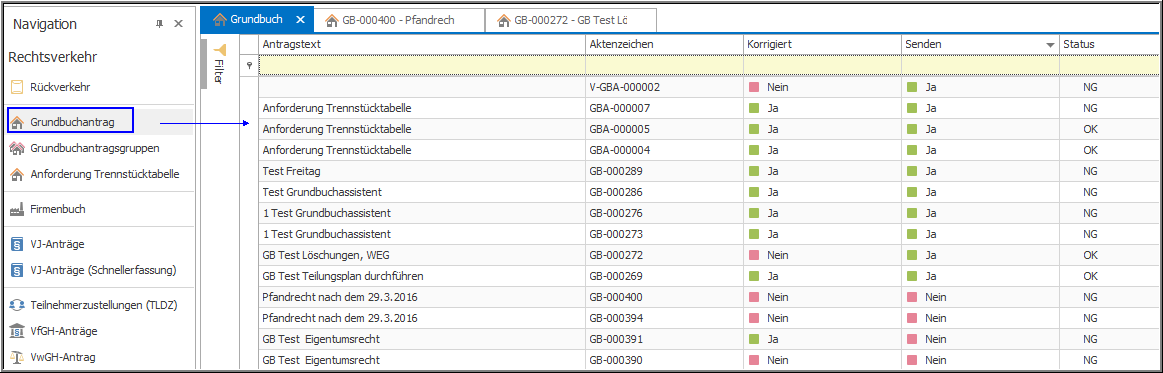Sort by the Antragstext column header
The height and width of the screenshot is (373, 1163).
pos(422,44)
